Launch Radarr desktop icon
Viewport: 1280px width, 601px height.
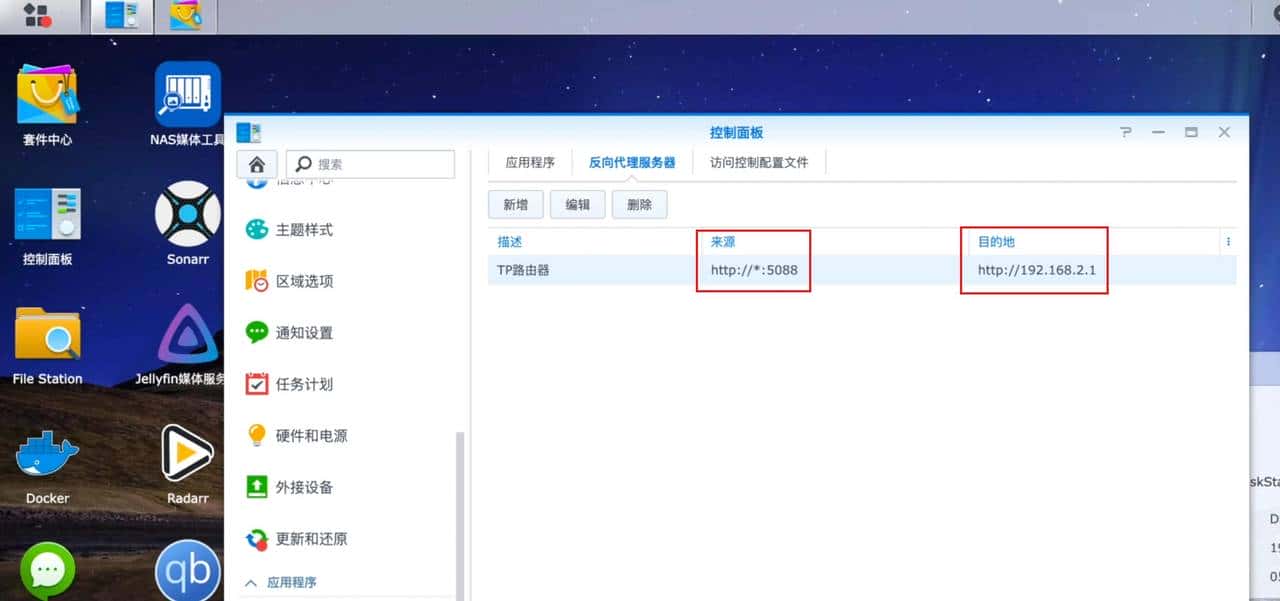pos(188,466)
